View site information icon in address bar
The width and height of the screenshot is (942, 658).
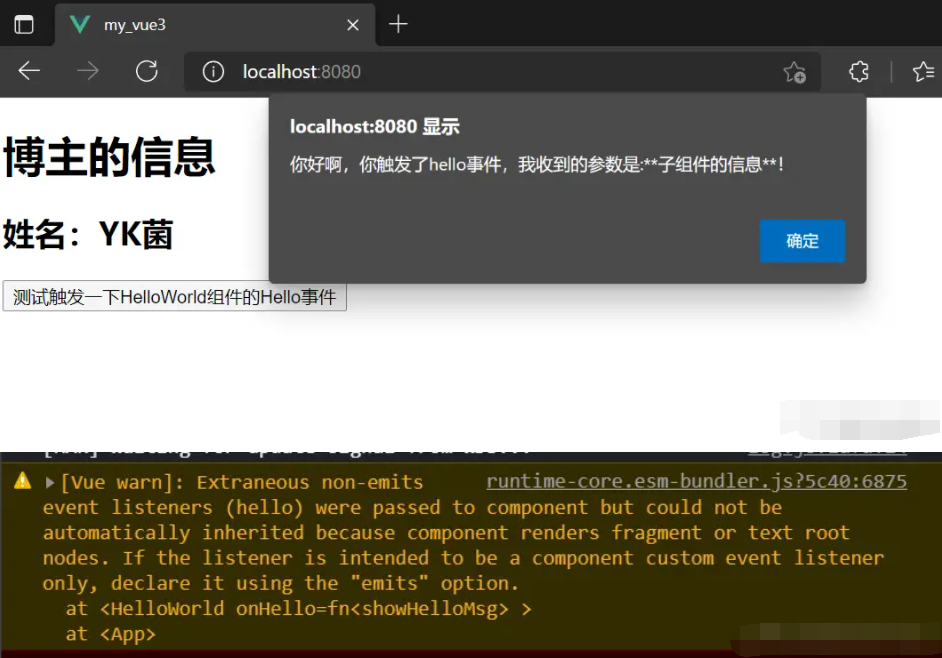213,72
